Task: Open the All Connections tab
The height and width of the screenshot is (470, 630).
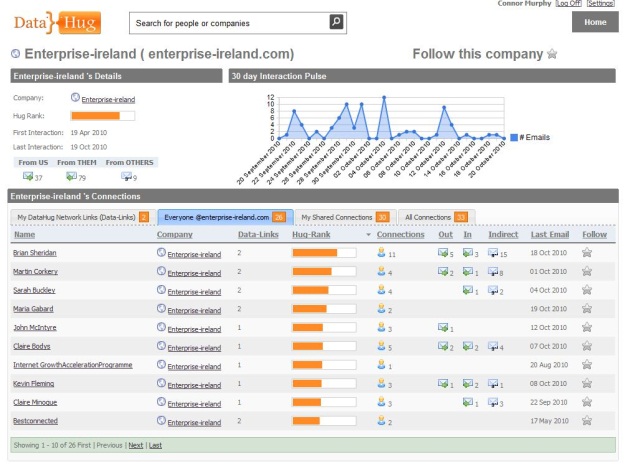Action: coord(427,216)
